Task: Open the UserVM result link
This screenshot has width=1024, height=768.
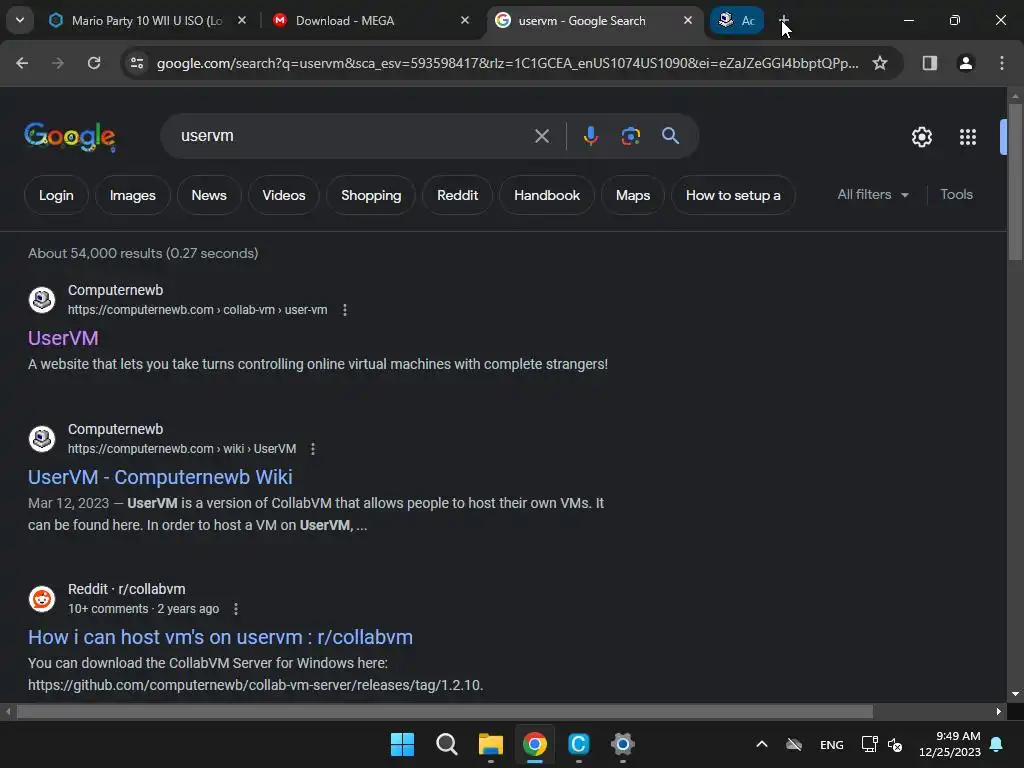Action: 63,338
